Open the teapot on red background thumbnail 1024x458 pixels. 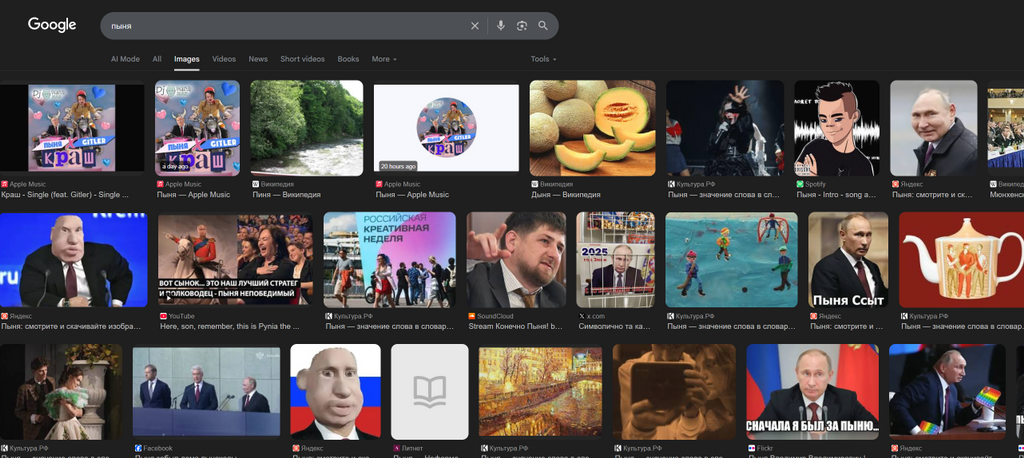point(961,259)
